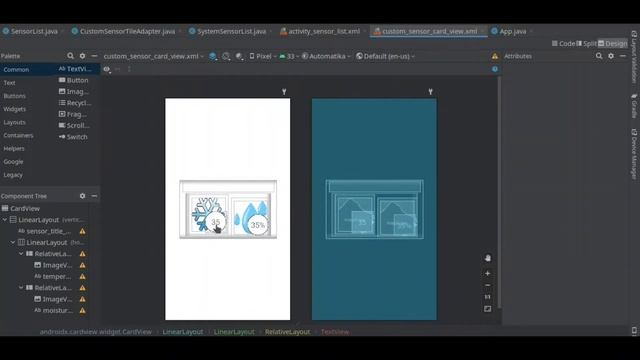Open API 33 version dropdown

[289, 56]
